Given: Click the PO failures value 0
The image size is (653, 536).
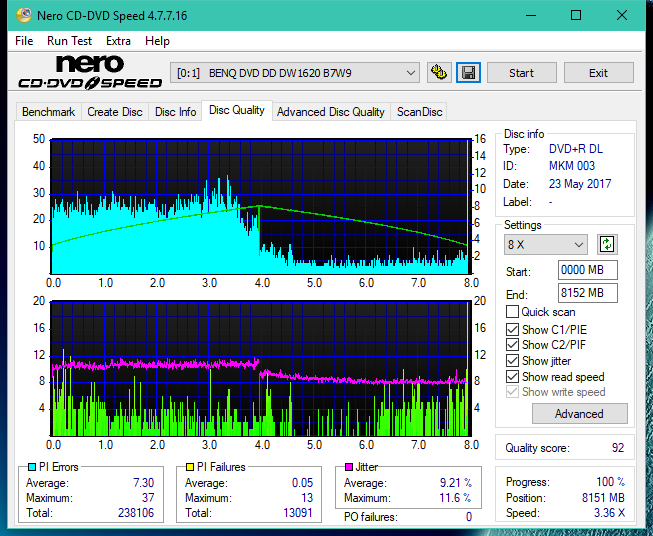Looking at the screenshot, I should [469, 517].
